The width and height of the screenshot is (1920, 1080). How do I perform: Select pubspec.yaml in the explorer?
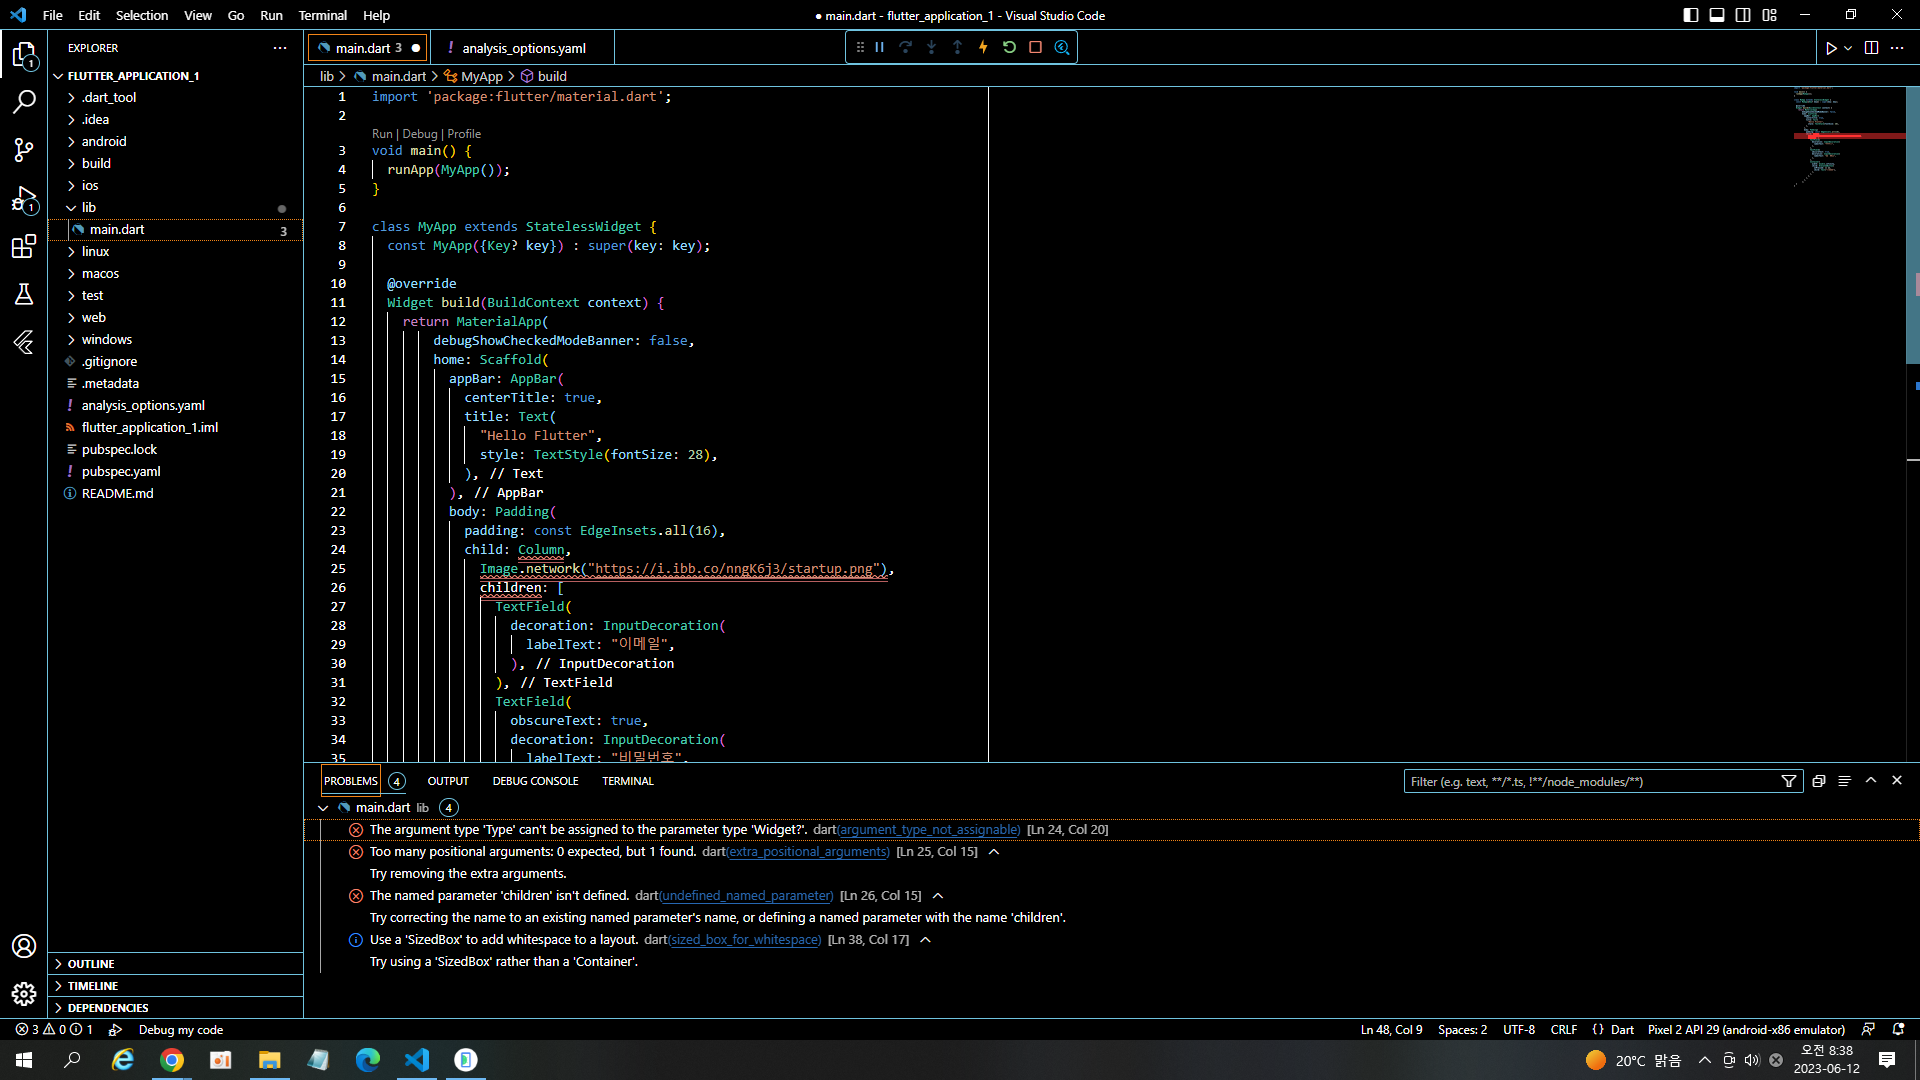pos(121,472)
